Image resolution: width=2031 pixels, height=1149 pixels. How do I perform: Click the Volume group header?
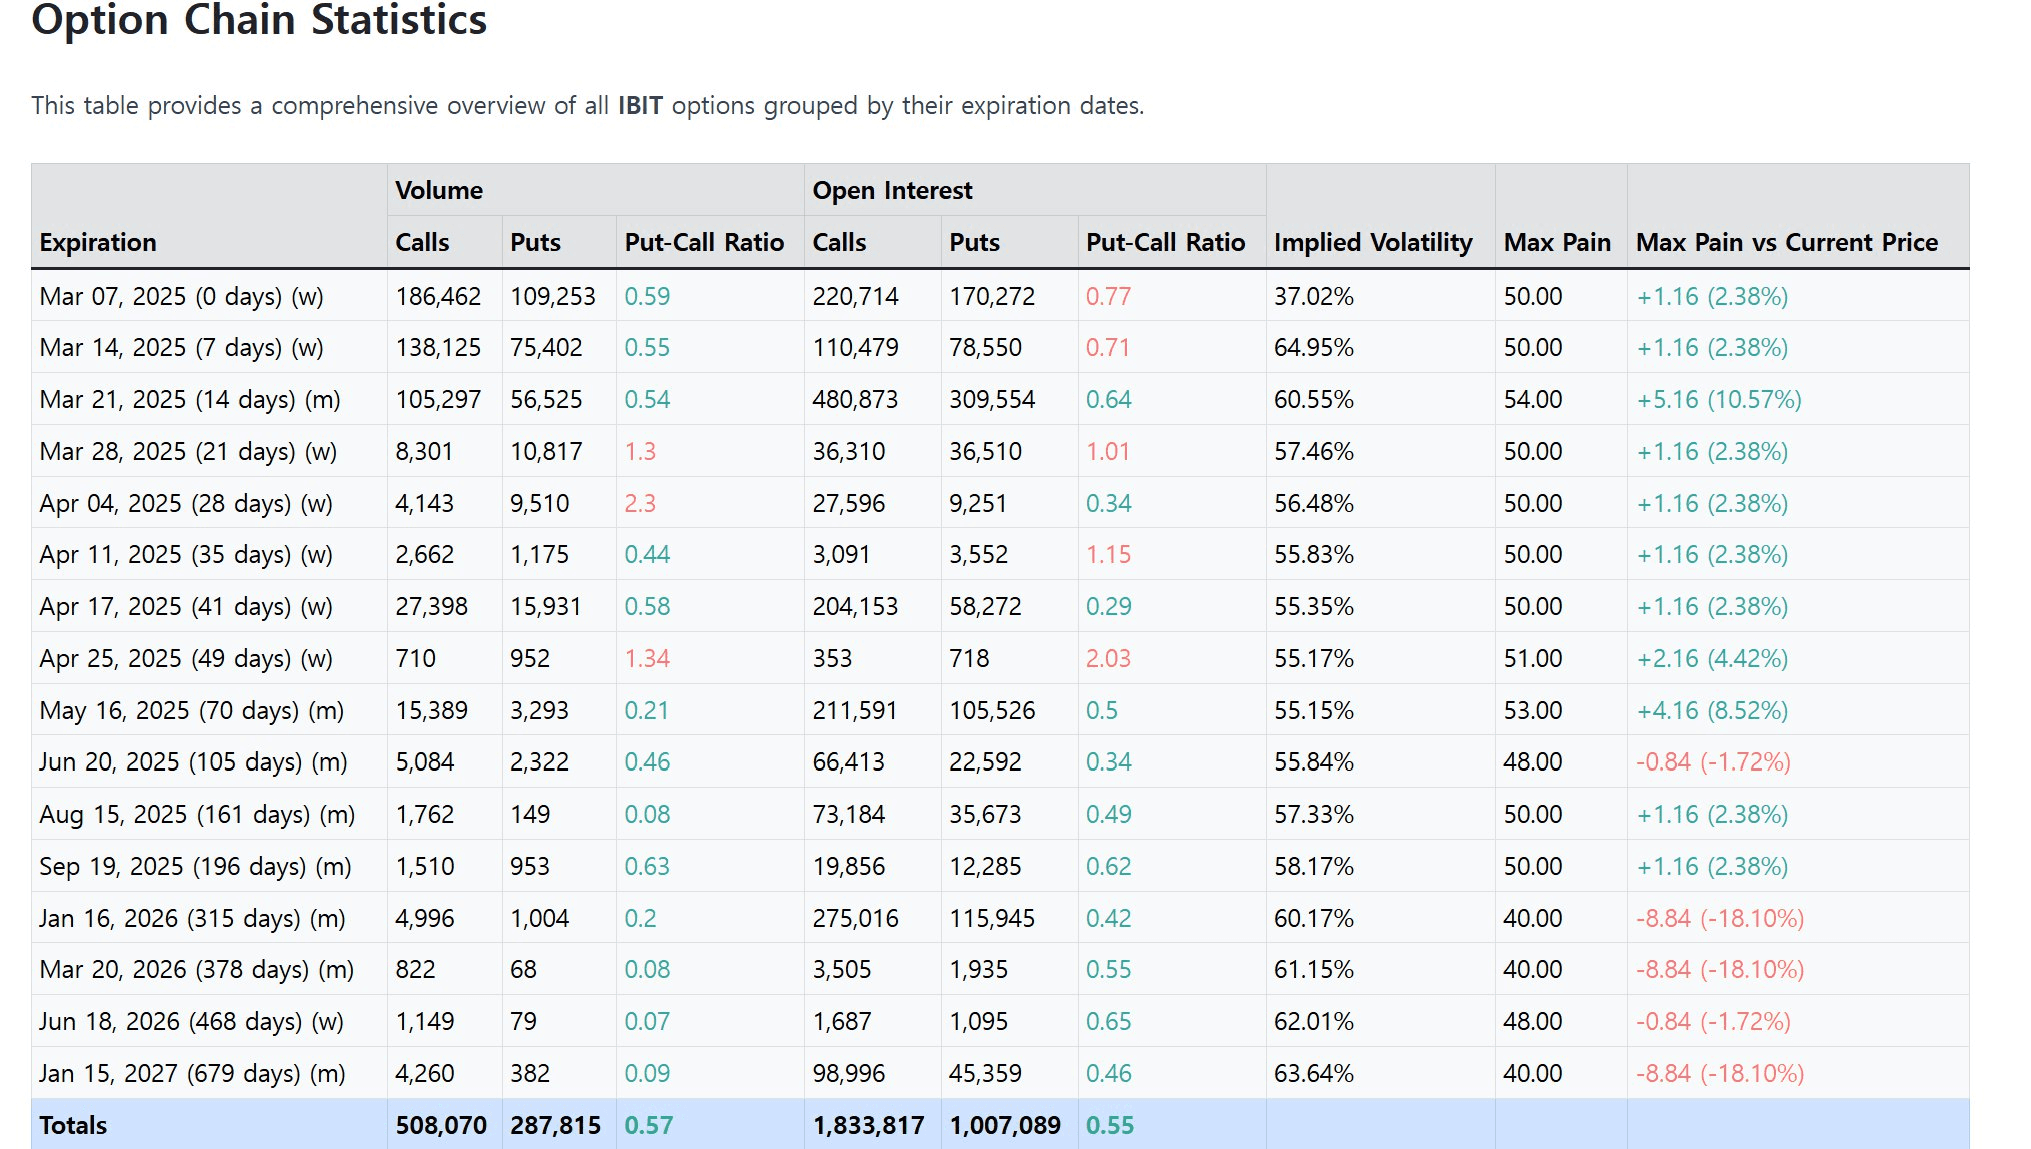[x=439, y=190]
